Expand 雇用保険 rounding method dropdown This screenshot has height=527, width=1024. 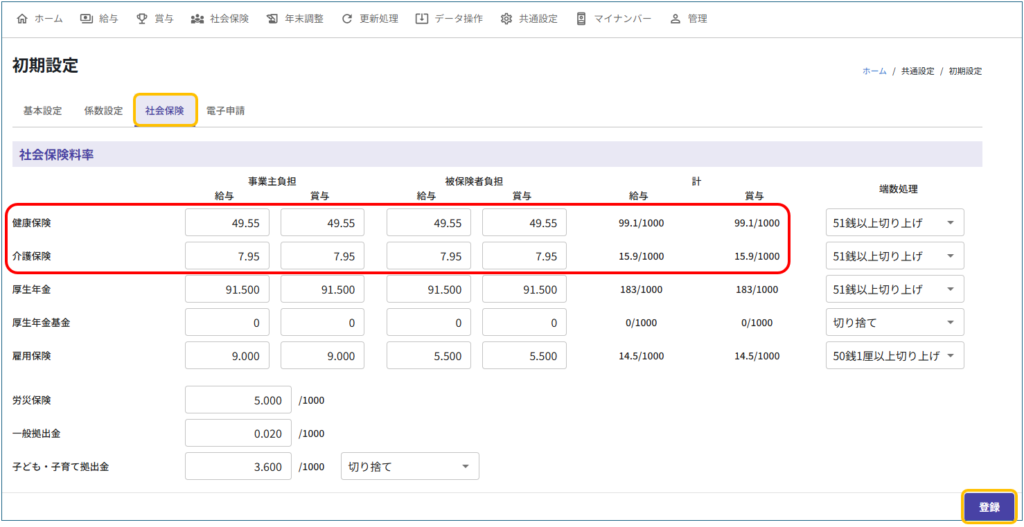pyautogui.click(x=894, y=356)
